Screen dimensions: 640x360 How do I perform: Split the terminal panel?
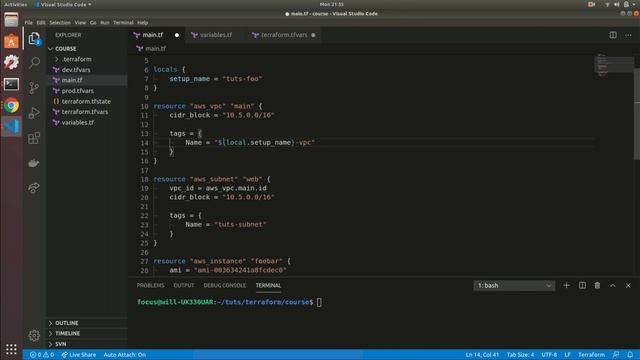click(582, 285)
